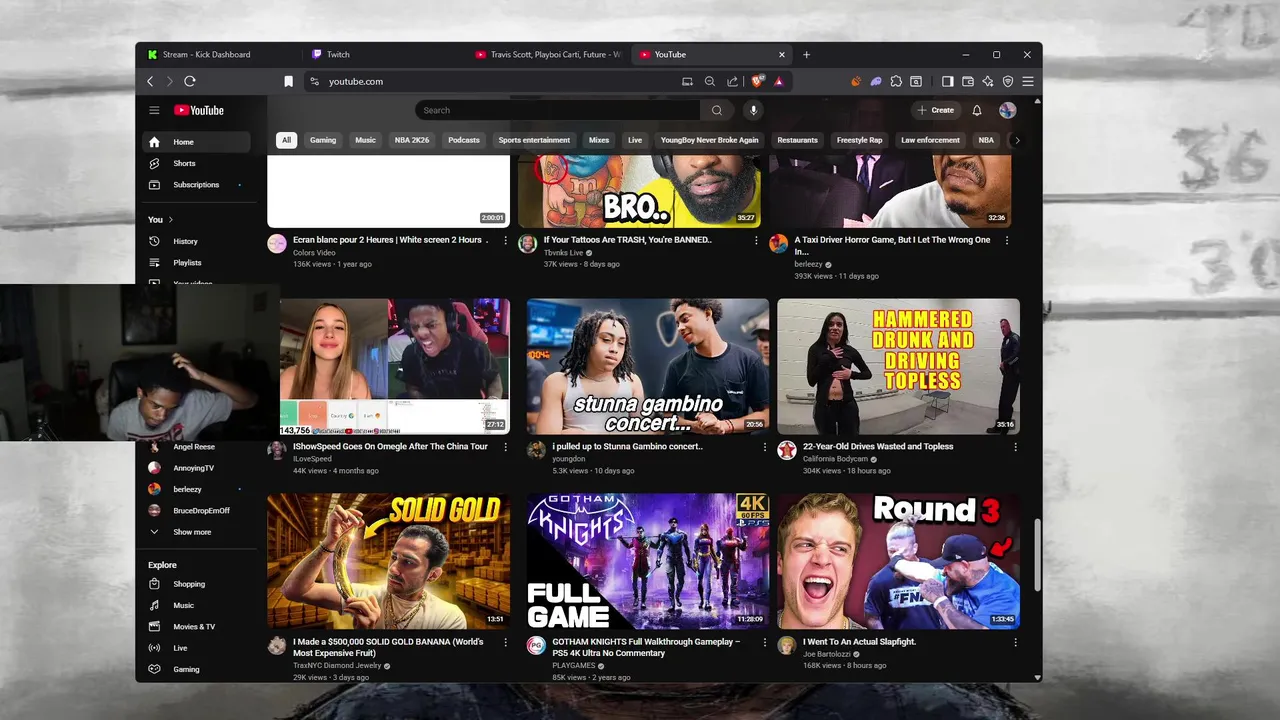Select the Sports entertainment filter chip

[x=534, y=140]
